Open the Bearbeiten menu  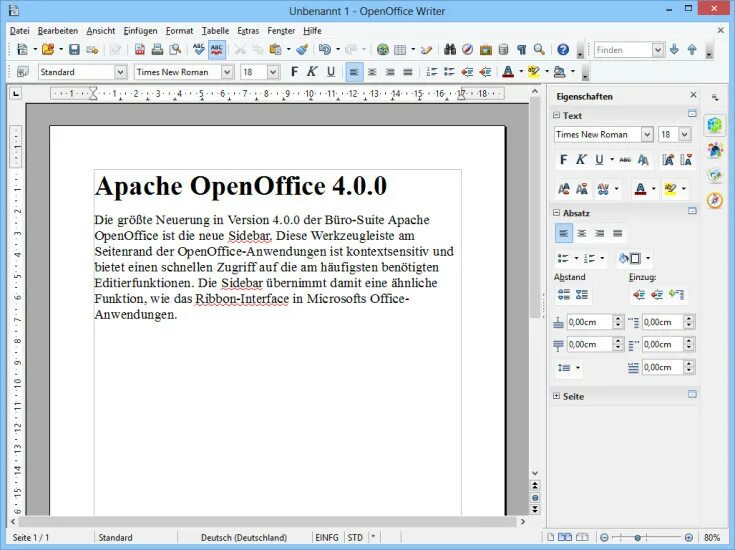[x=58, y=30]
